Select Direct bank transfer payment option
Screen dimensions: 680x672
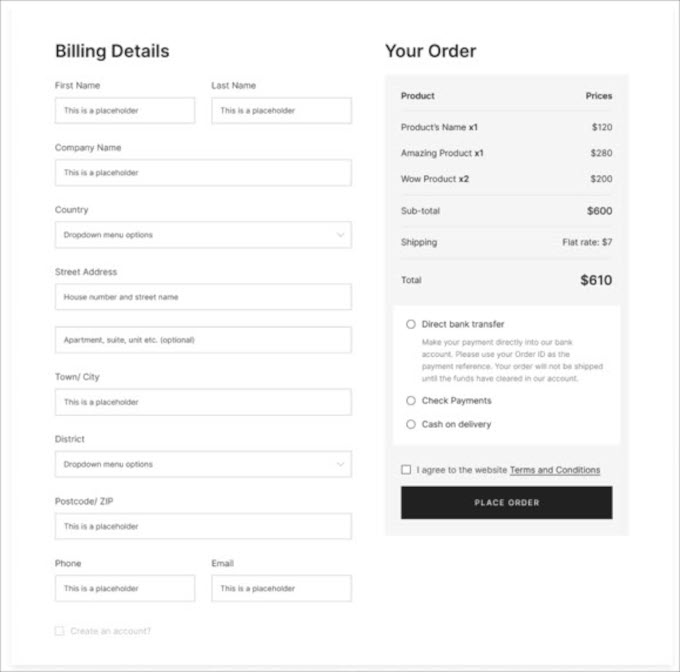tap(411, 324)
